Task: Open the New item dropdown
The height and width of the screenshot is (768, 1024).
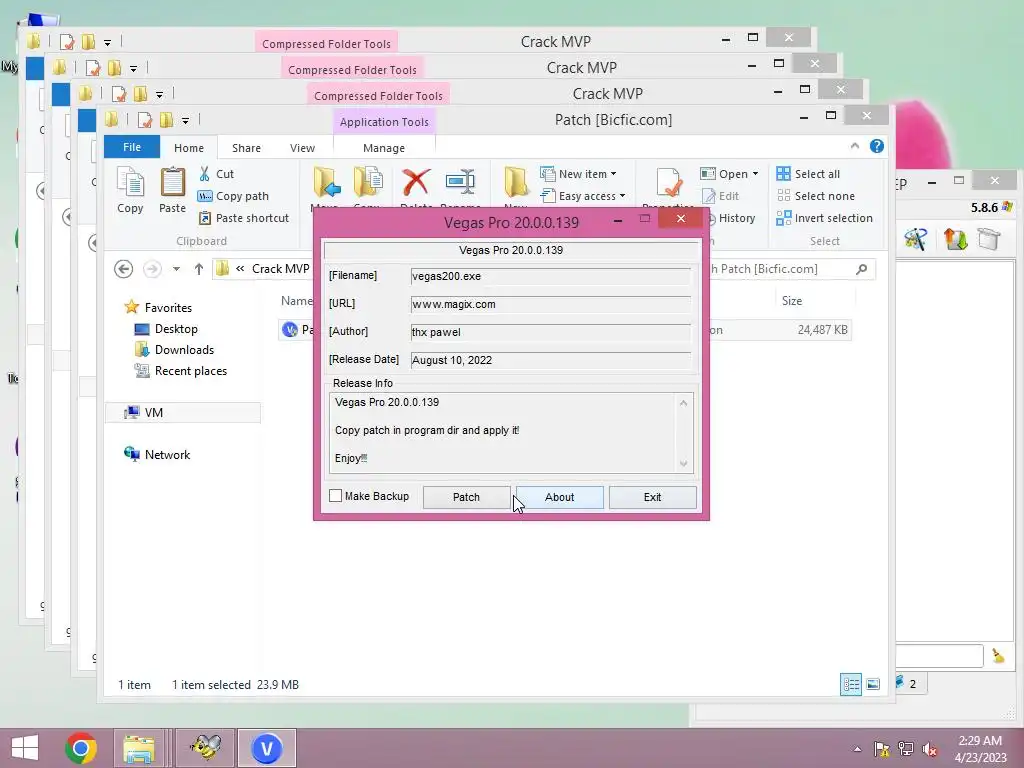Action: (x=579, y=174)
